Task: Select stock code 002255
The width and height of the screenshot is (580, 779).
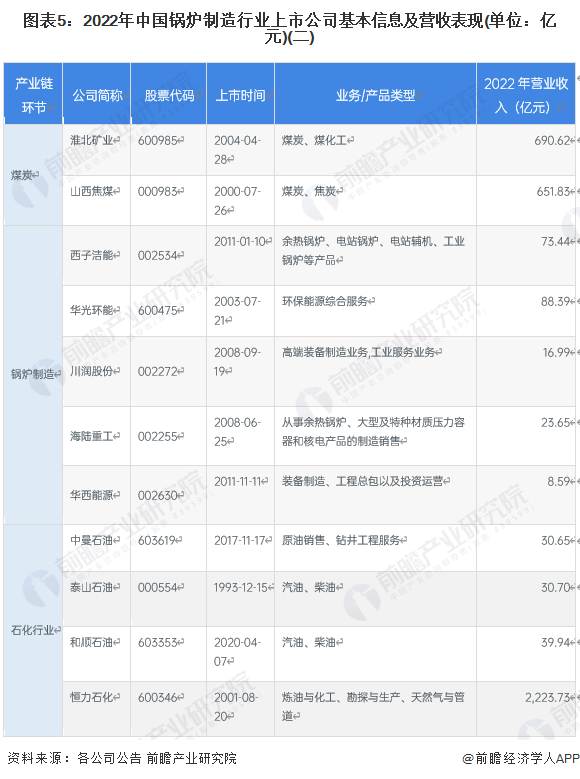Action: (x=158, y=436)
